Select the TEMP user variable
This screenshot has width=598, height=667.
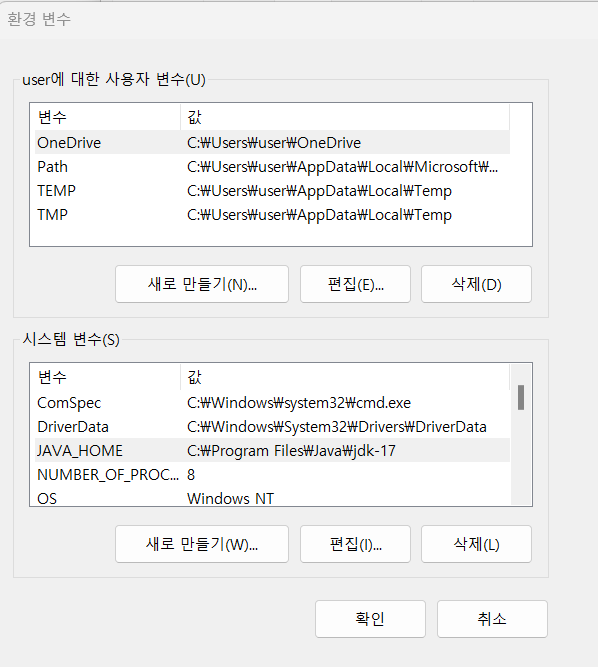pyautogui.click(x=272, y=191)
